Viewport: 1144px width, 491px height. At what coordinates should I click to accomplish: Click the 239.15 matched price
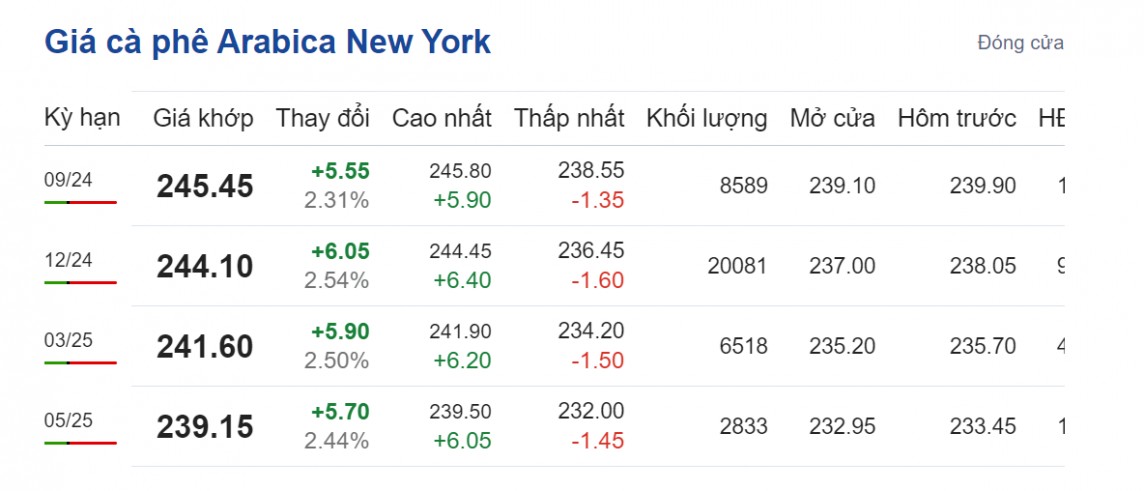[x=205, y=427]
